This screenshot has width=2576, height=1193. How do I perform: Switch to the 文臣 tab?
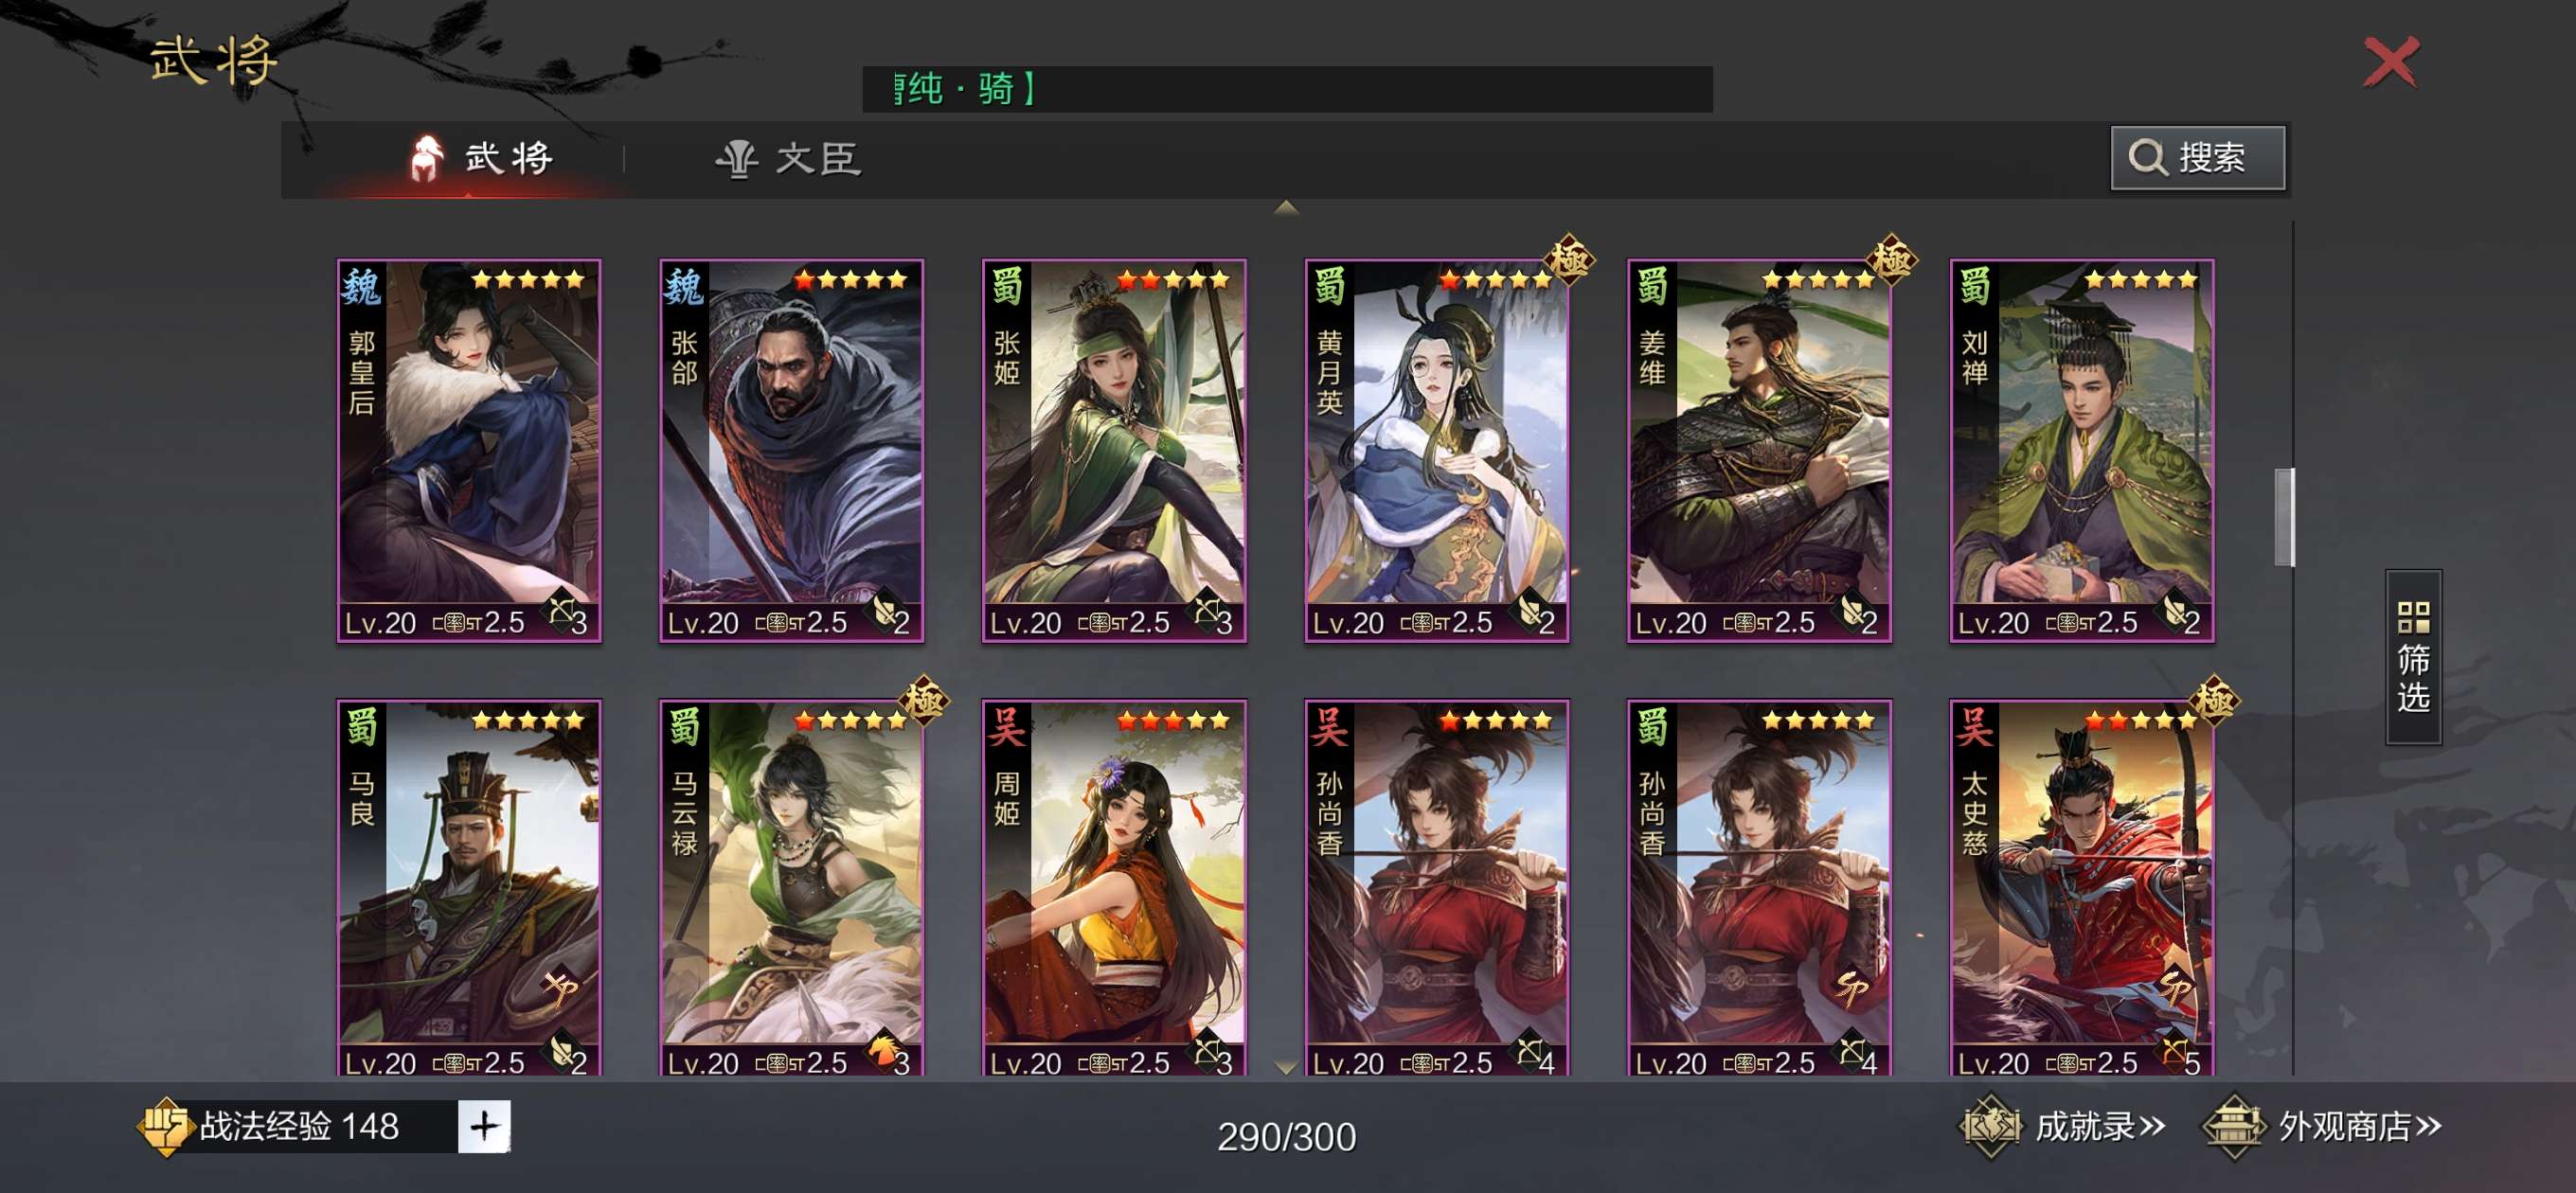coord(790,159)
